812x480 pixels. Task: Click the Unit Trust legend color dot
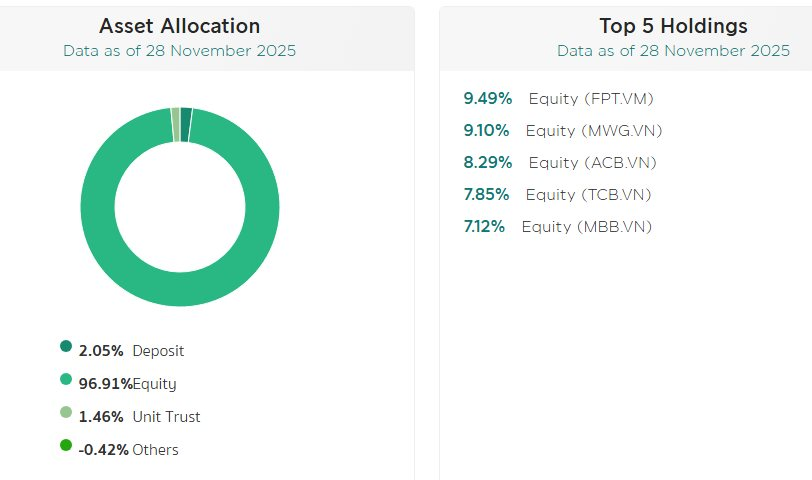point(66,413)
